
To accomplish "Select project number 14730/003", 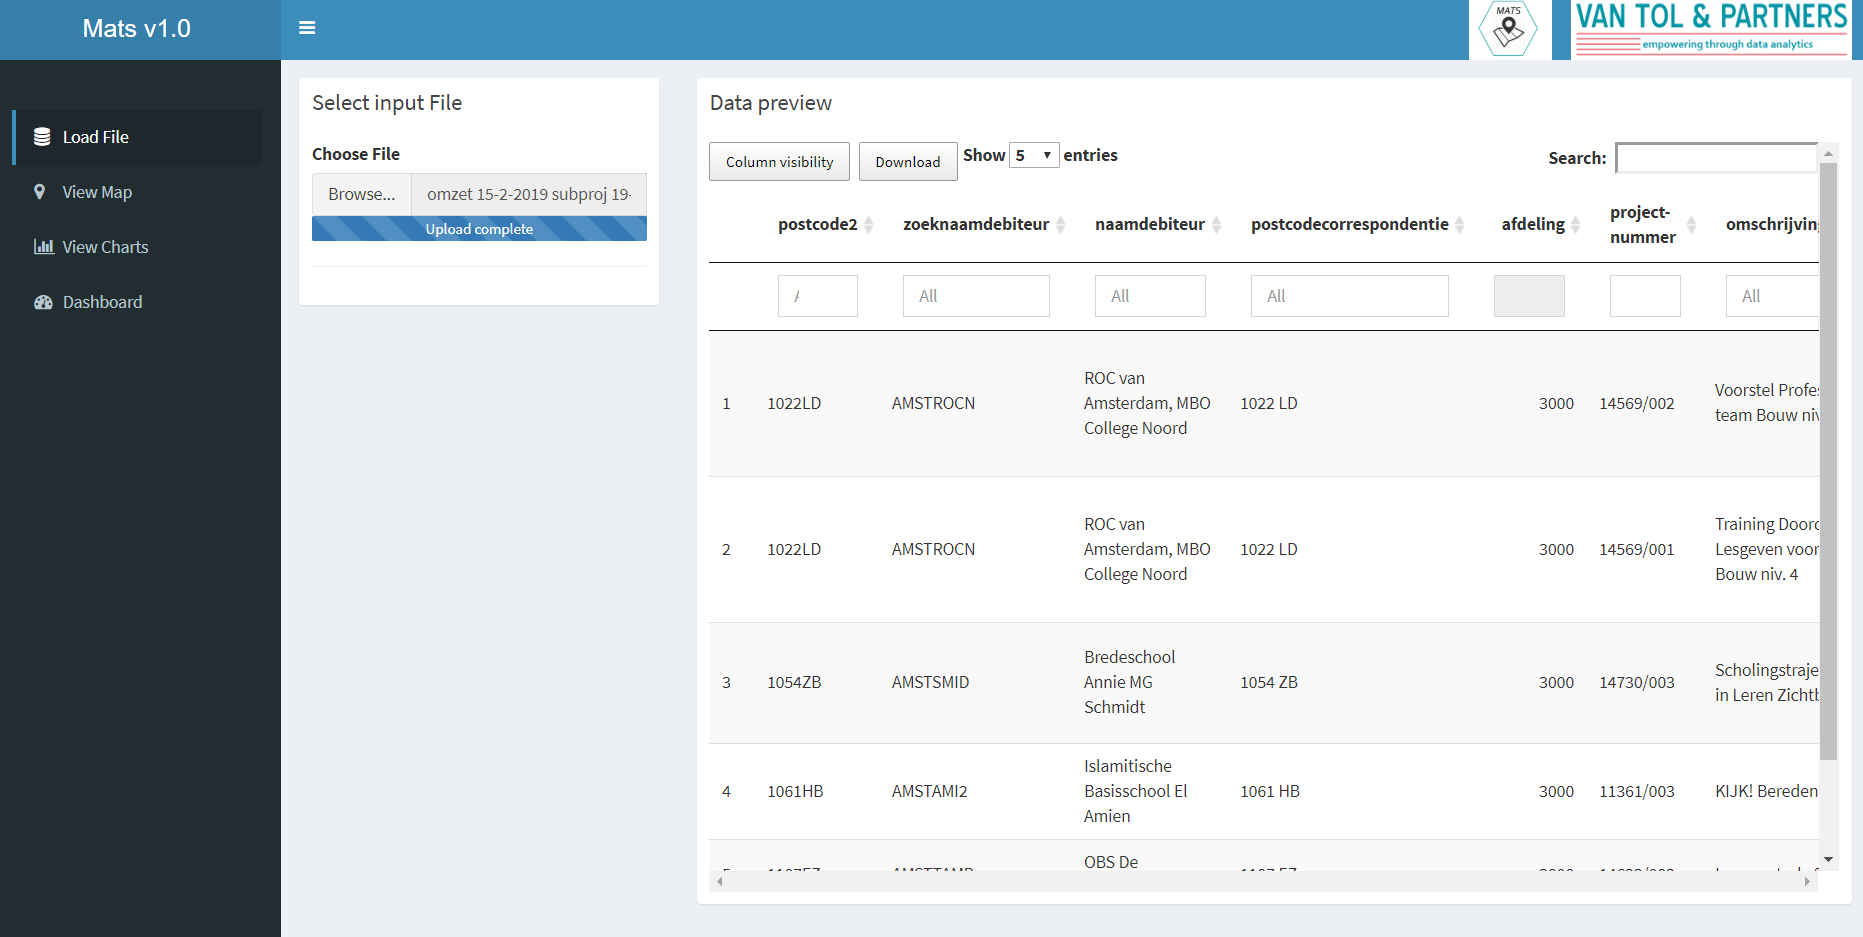I will click(1637, 682).
